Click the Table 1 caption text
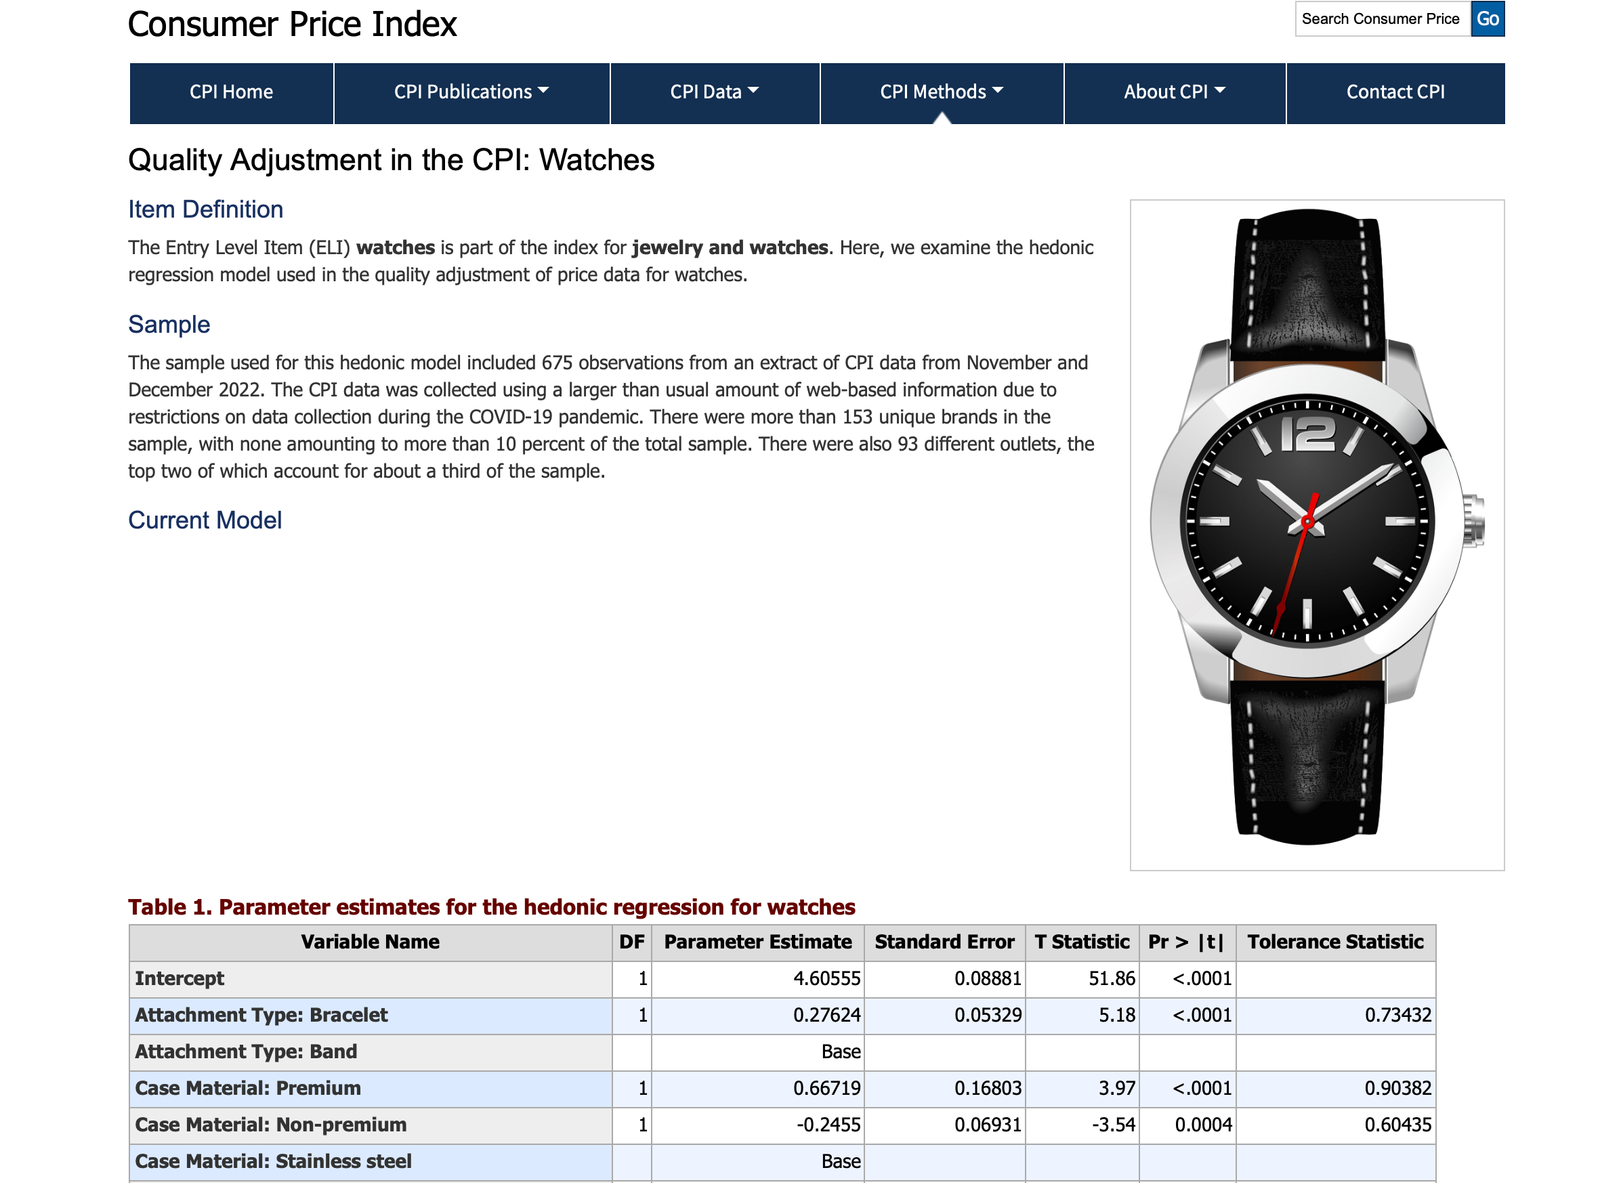Viewport: 1600px width, 1183px height. (491, 907)
